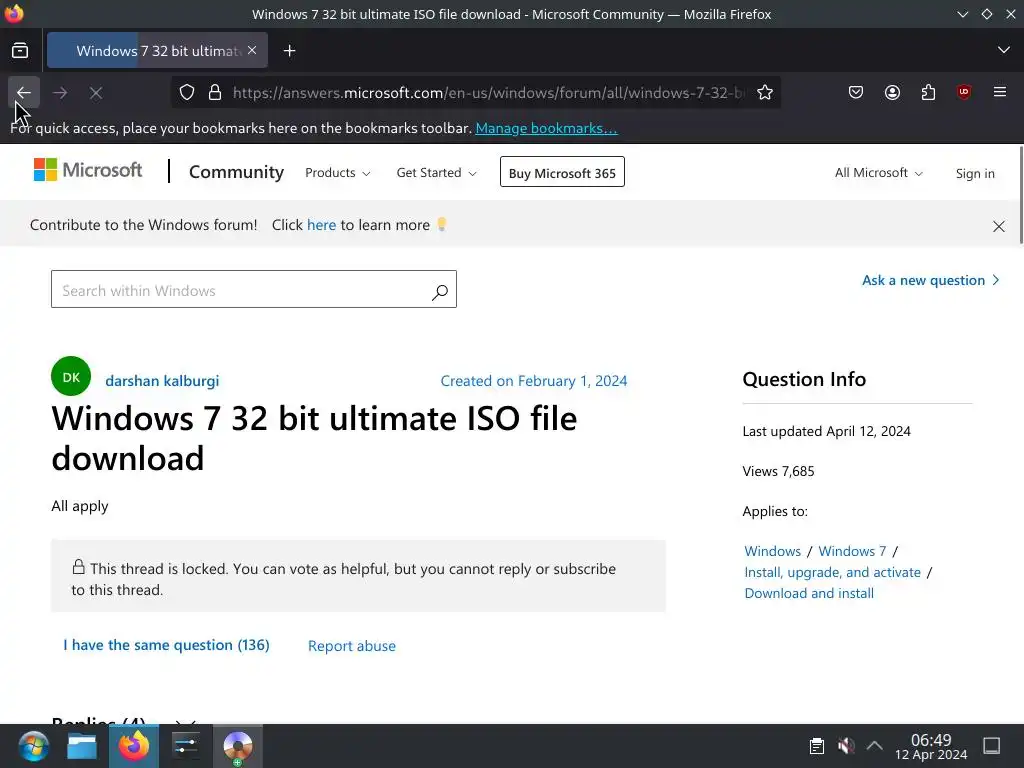Open darshan kalburgi's profile
This screenshot has height=768, width=1024.
tap(162, 381)
